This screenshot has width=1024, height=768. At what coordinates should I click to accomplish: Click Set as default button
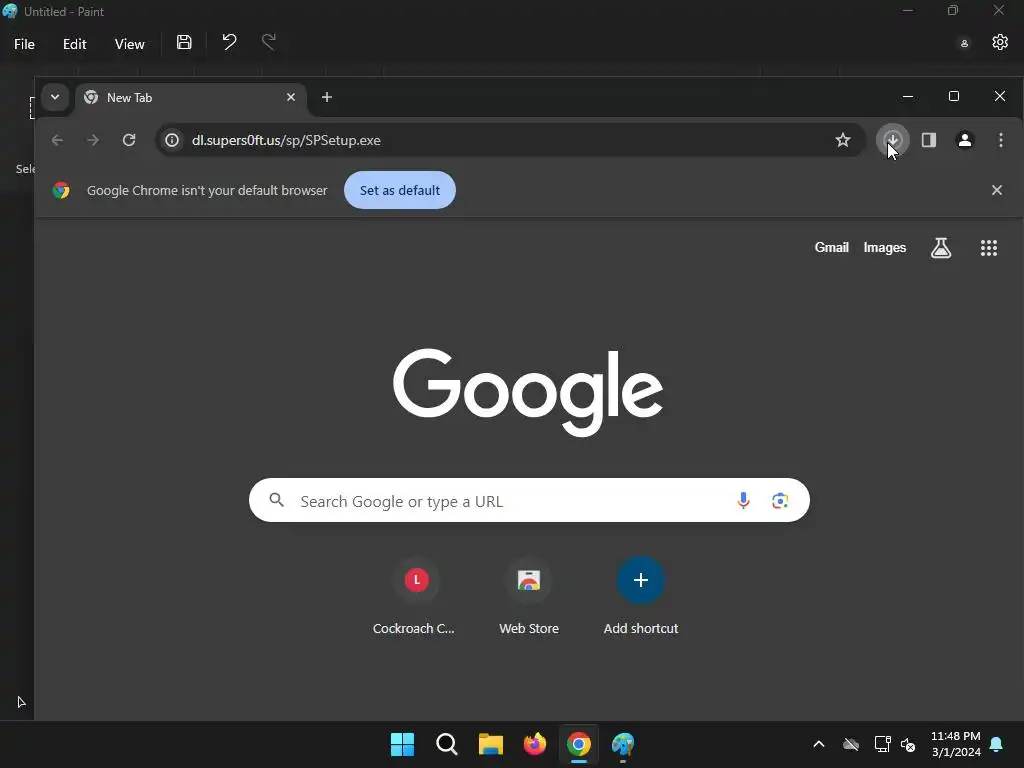(400, 190)
